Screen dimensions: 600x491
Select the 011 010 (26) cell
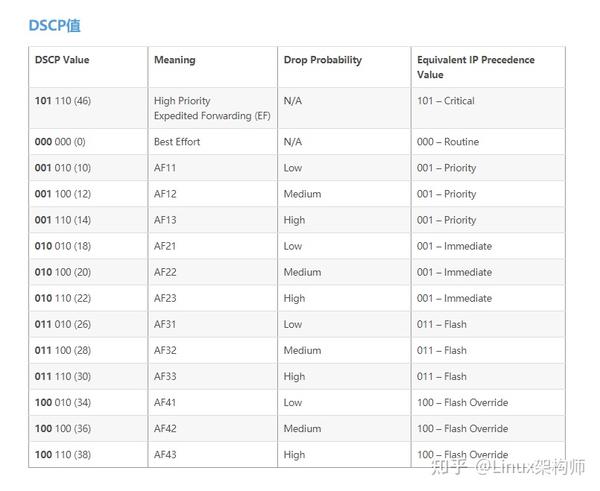(x=62, y=324)
